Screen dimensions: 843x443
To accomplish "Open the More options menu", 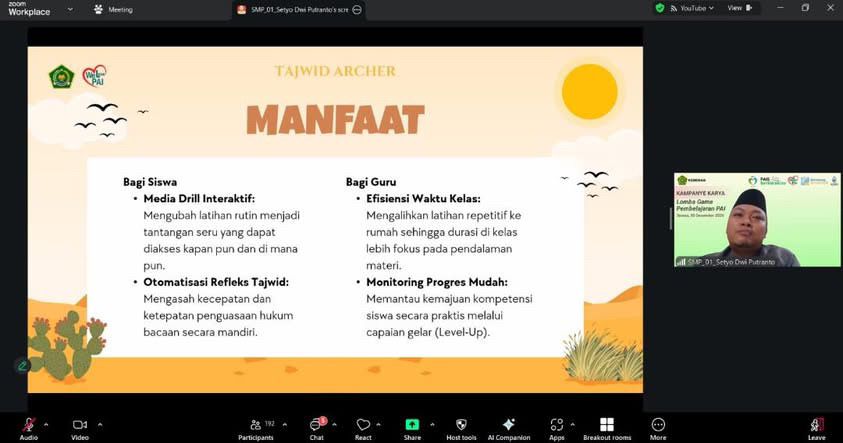I will pyautogui.click(x=658, y=426).
